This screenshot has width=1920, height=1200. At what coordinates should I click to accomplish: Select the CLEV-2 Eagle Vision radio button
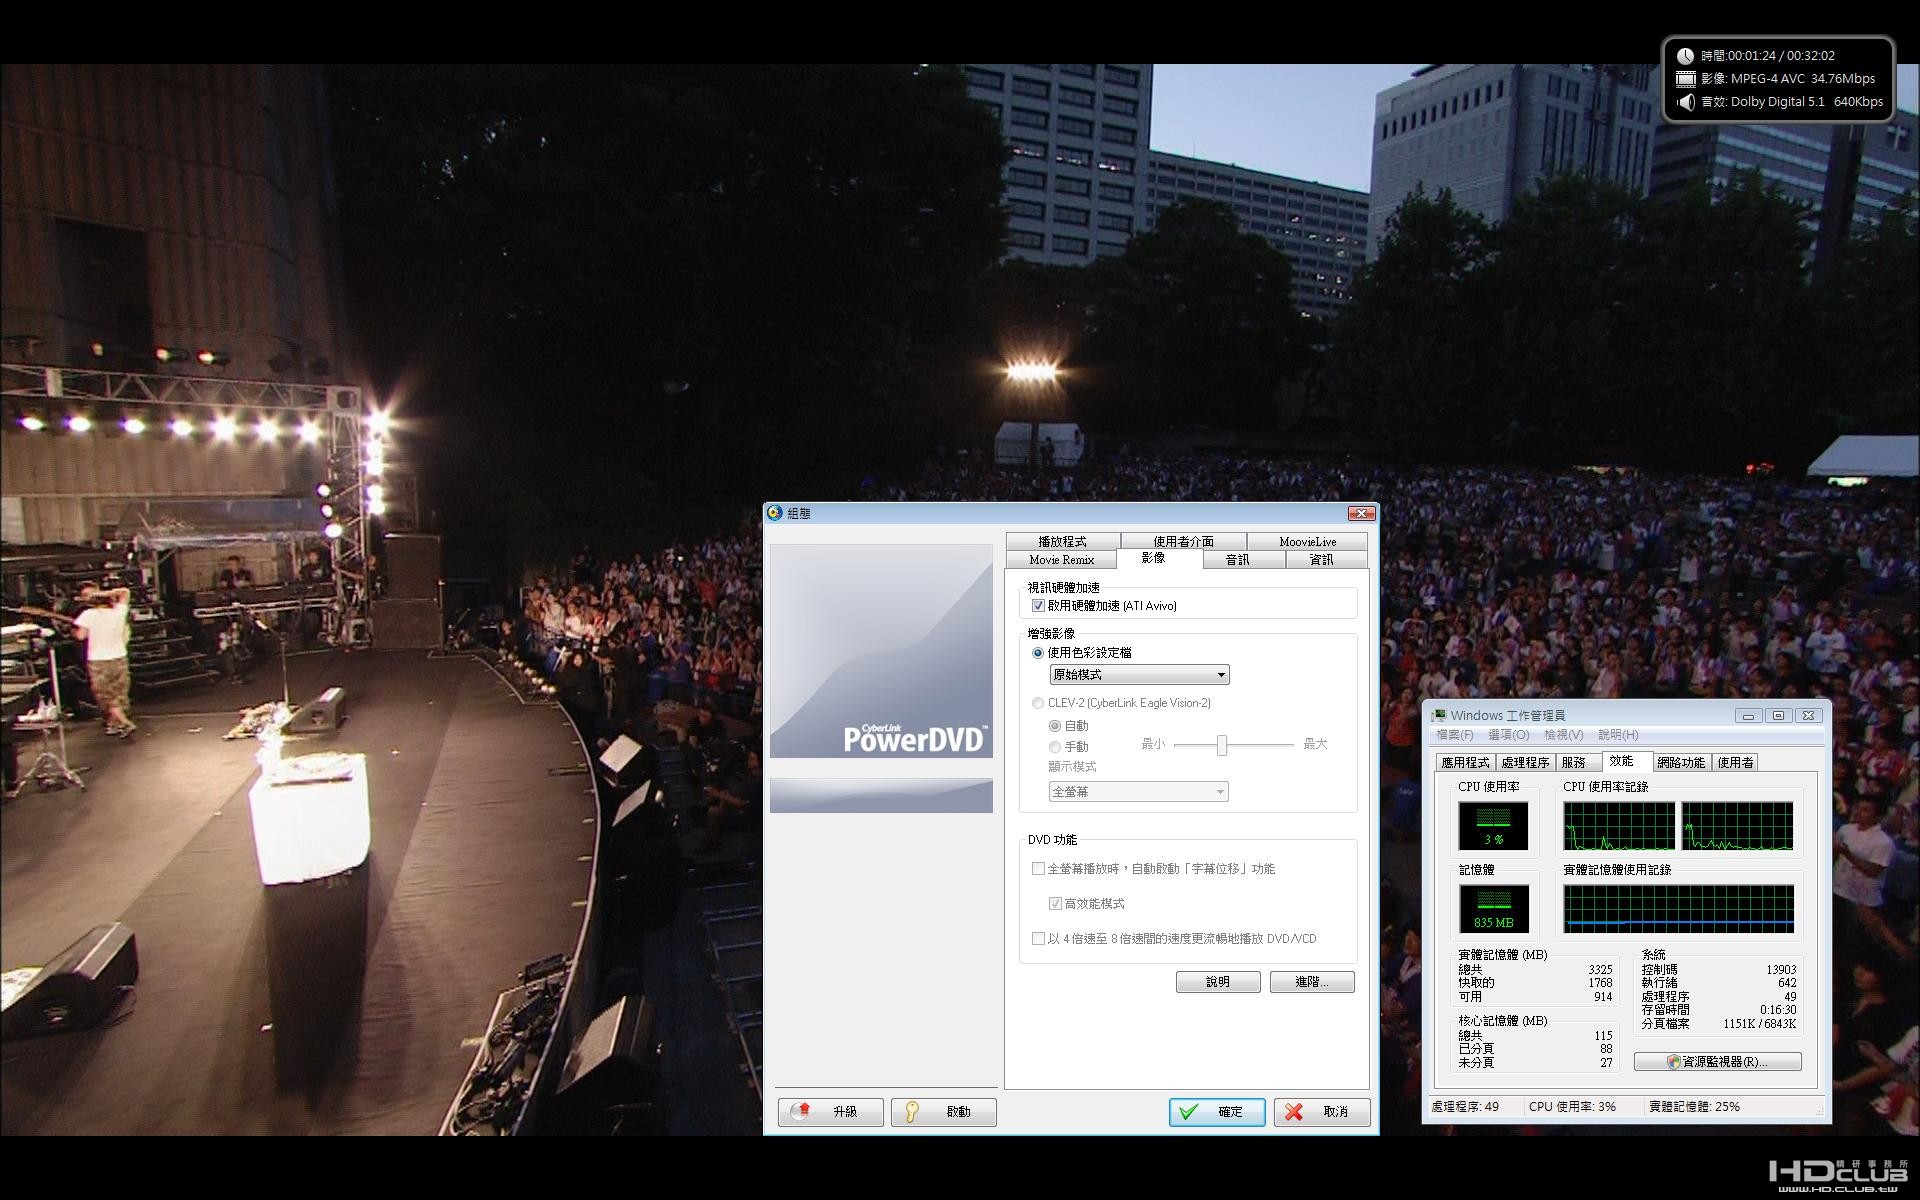1038,703
